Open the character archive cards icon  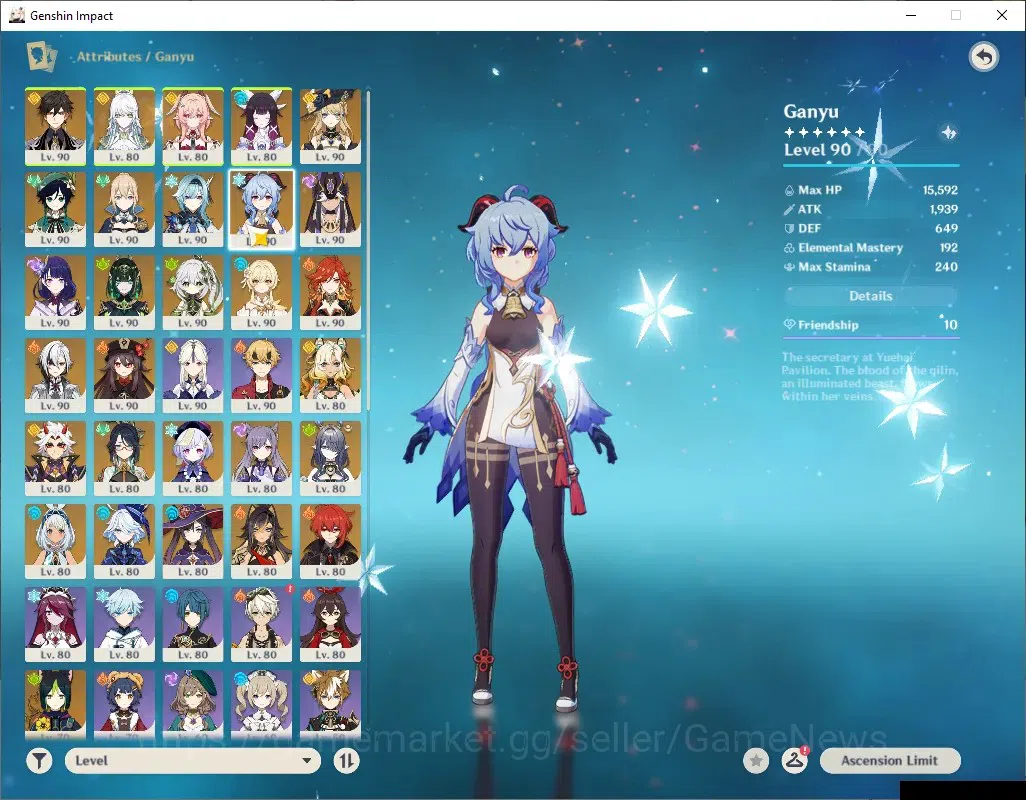(x=41, y=56)
